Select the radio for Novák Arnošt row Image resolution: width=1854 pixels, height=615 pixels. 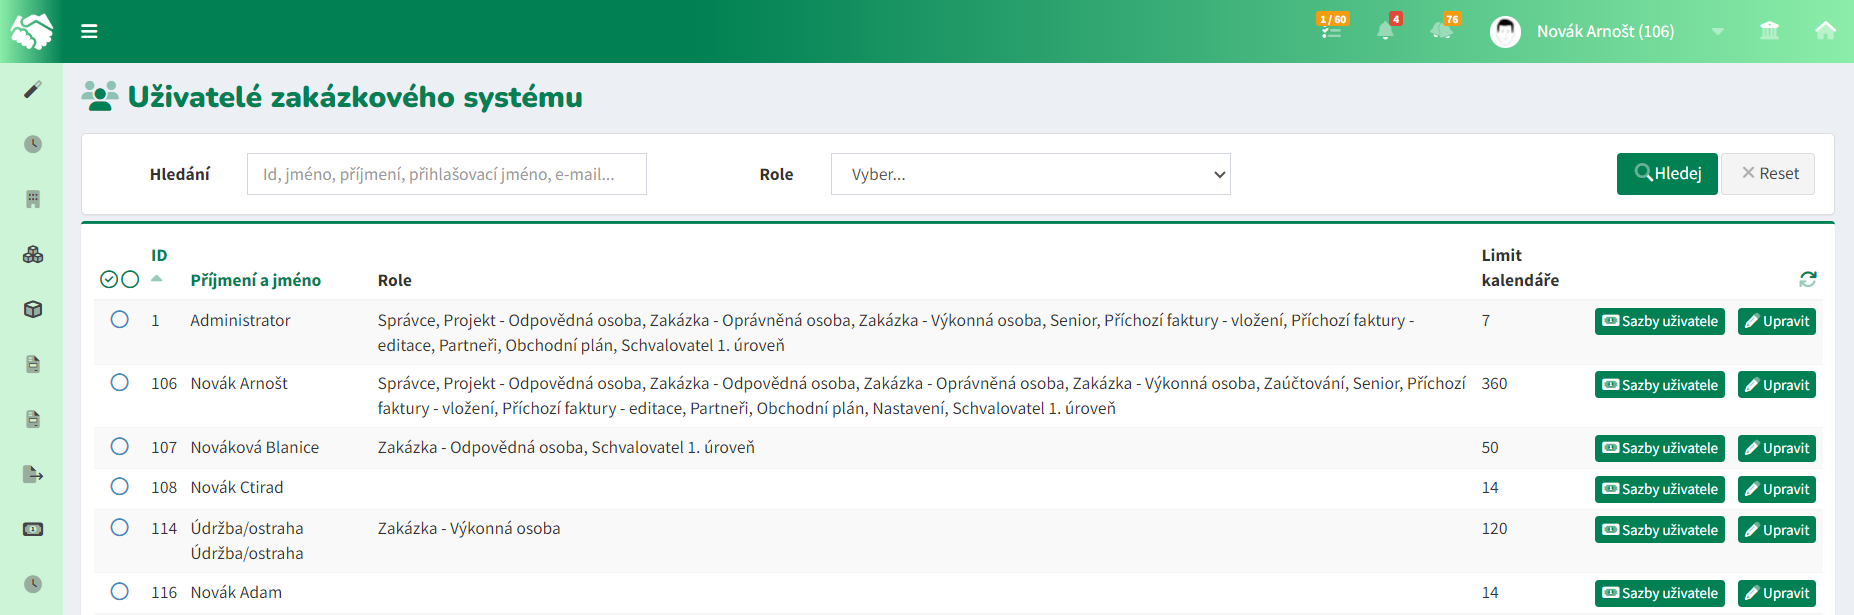coord(120,382)
